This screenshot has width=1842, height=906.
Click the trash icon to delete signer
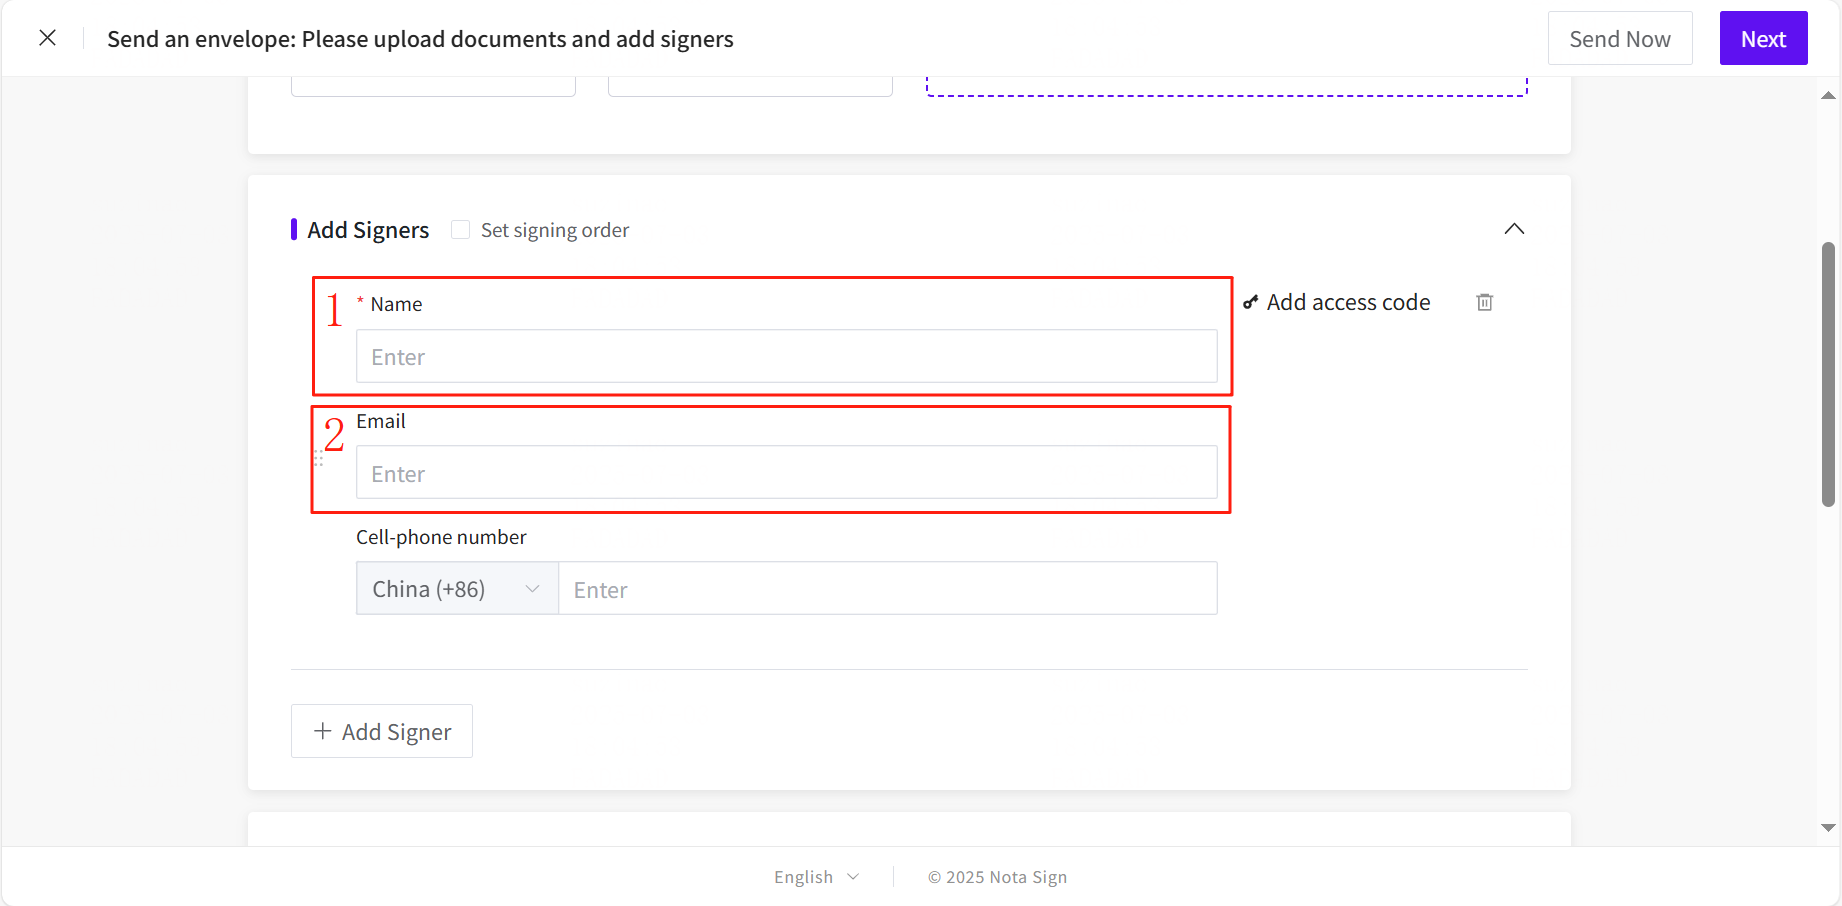click(1485, 302)
